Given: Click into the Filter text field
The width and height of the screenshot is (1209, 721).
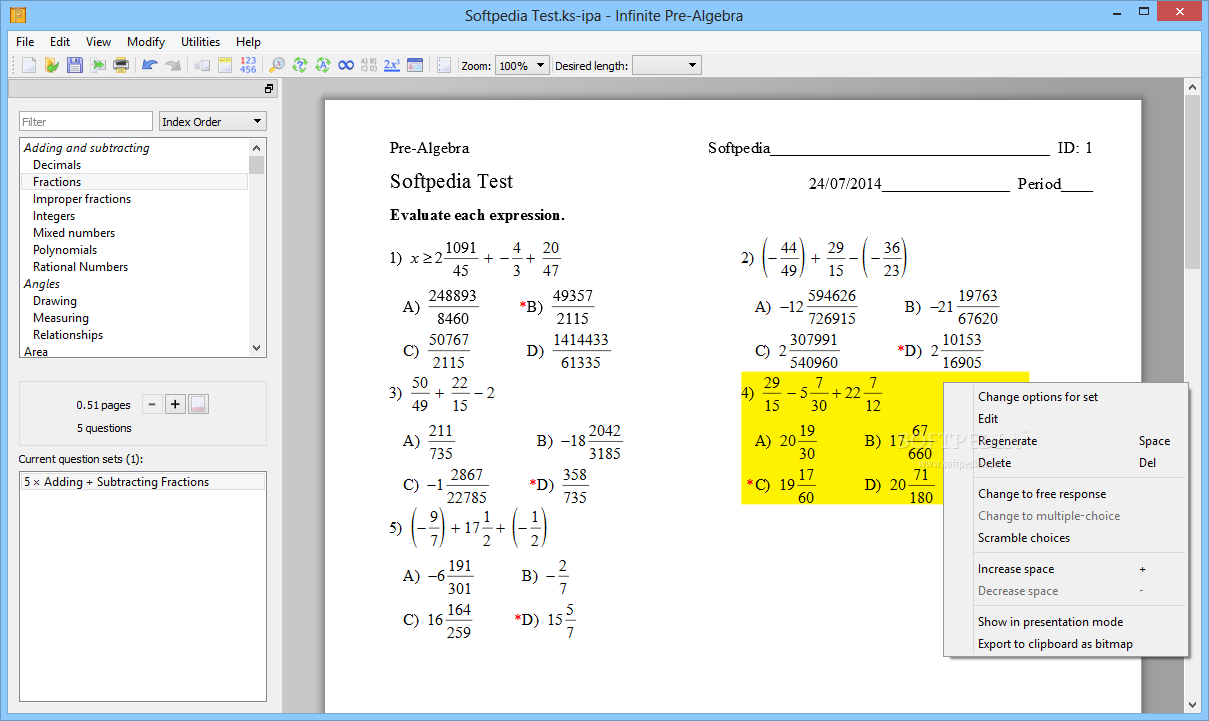Looking at the screenshot, I should tap(86, 121).
